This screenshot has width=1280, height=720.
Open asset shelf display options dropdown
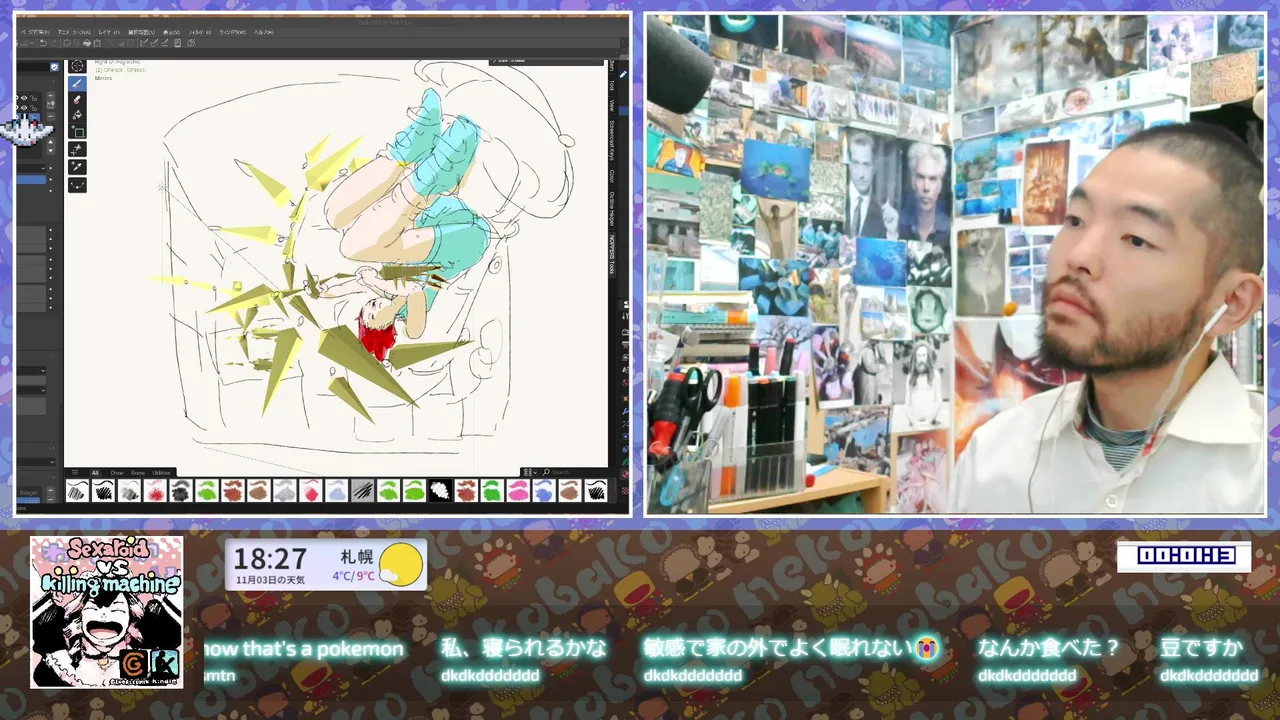[531, 472]
